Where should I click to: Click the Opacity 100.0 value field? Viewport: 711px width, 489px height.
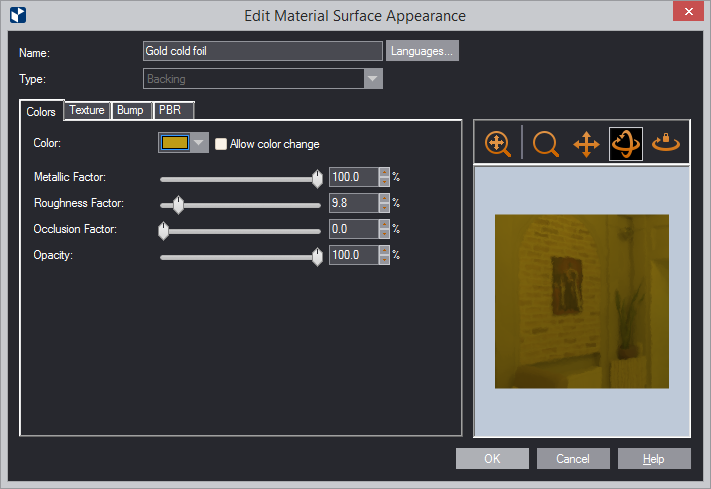tap(354, 255)
